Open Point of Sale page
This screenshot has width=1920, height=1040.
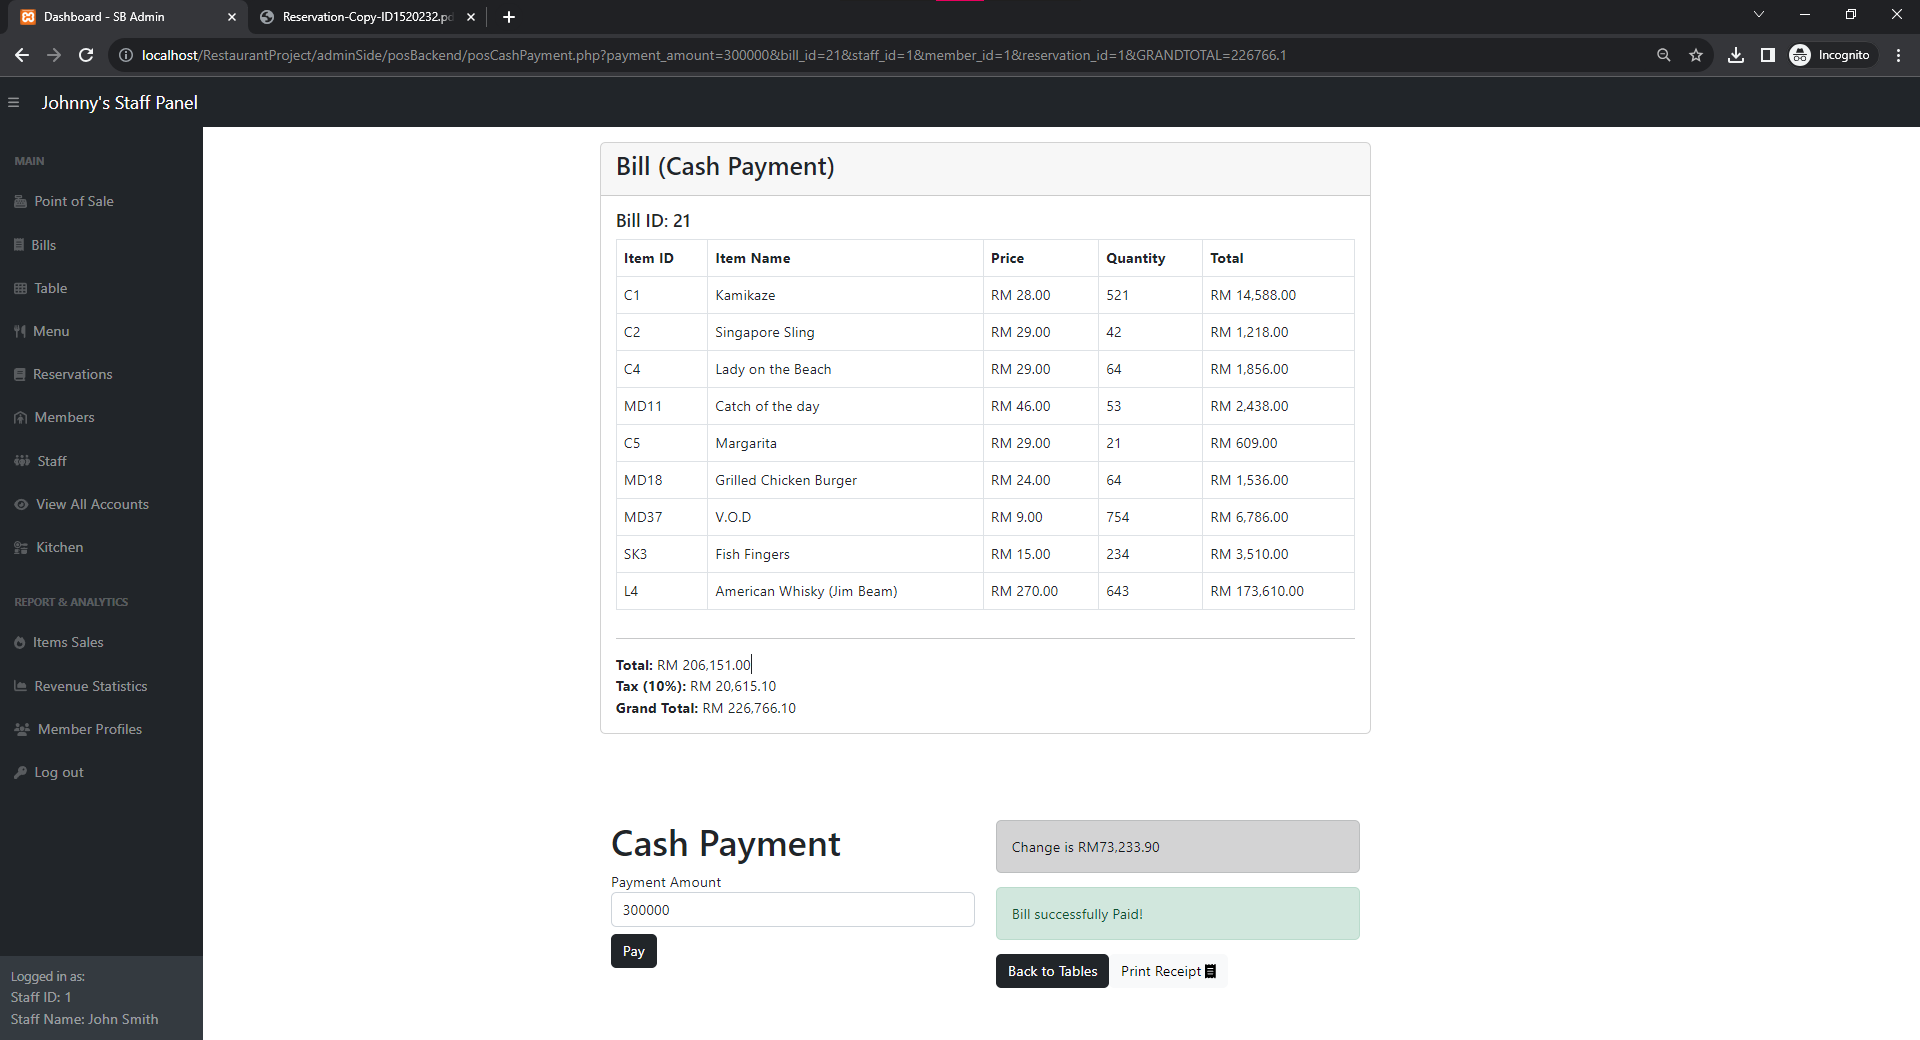[74, 202]
